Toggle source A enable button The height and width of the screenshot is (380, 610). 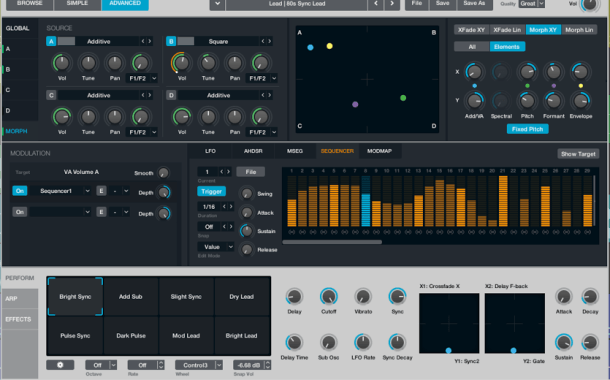point(51,41)
